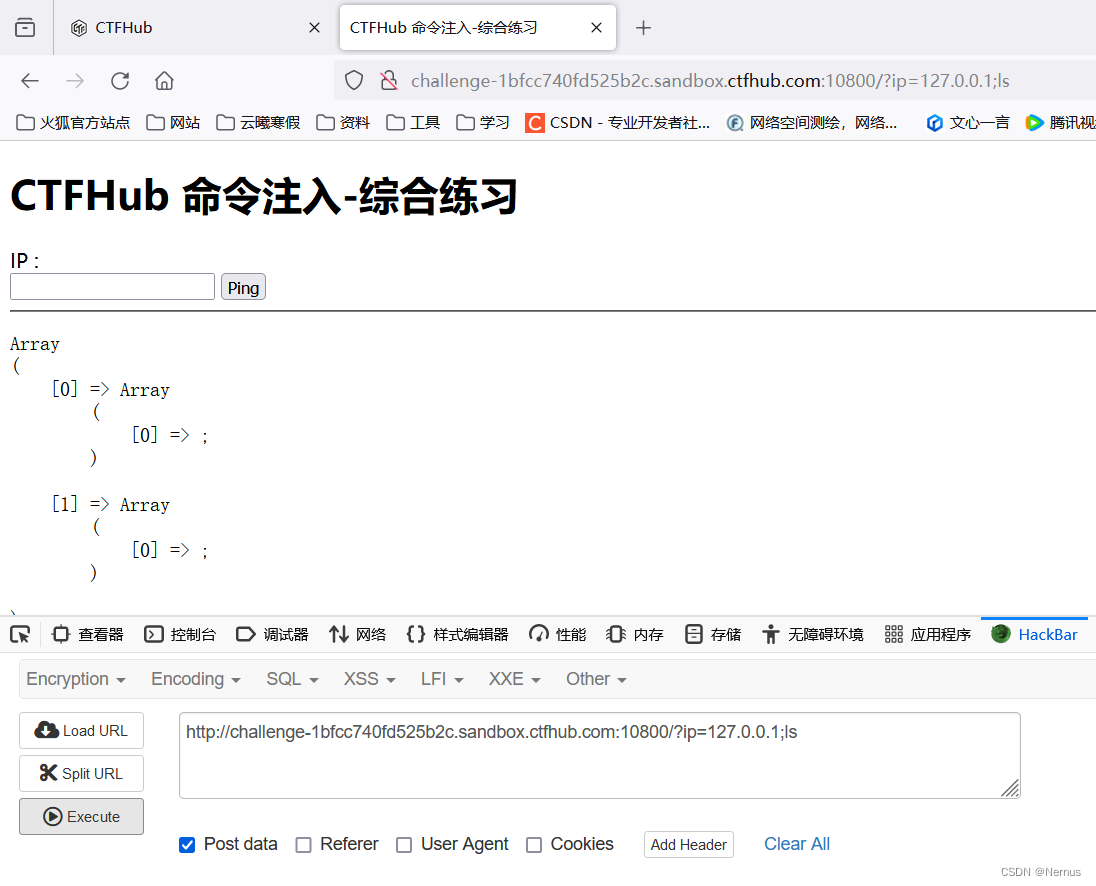
Task: Open the 控制台 console tab
Action: click(x=180, y=634)
